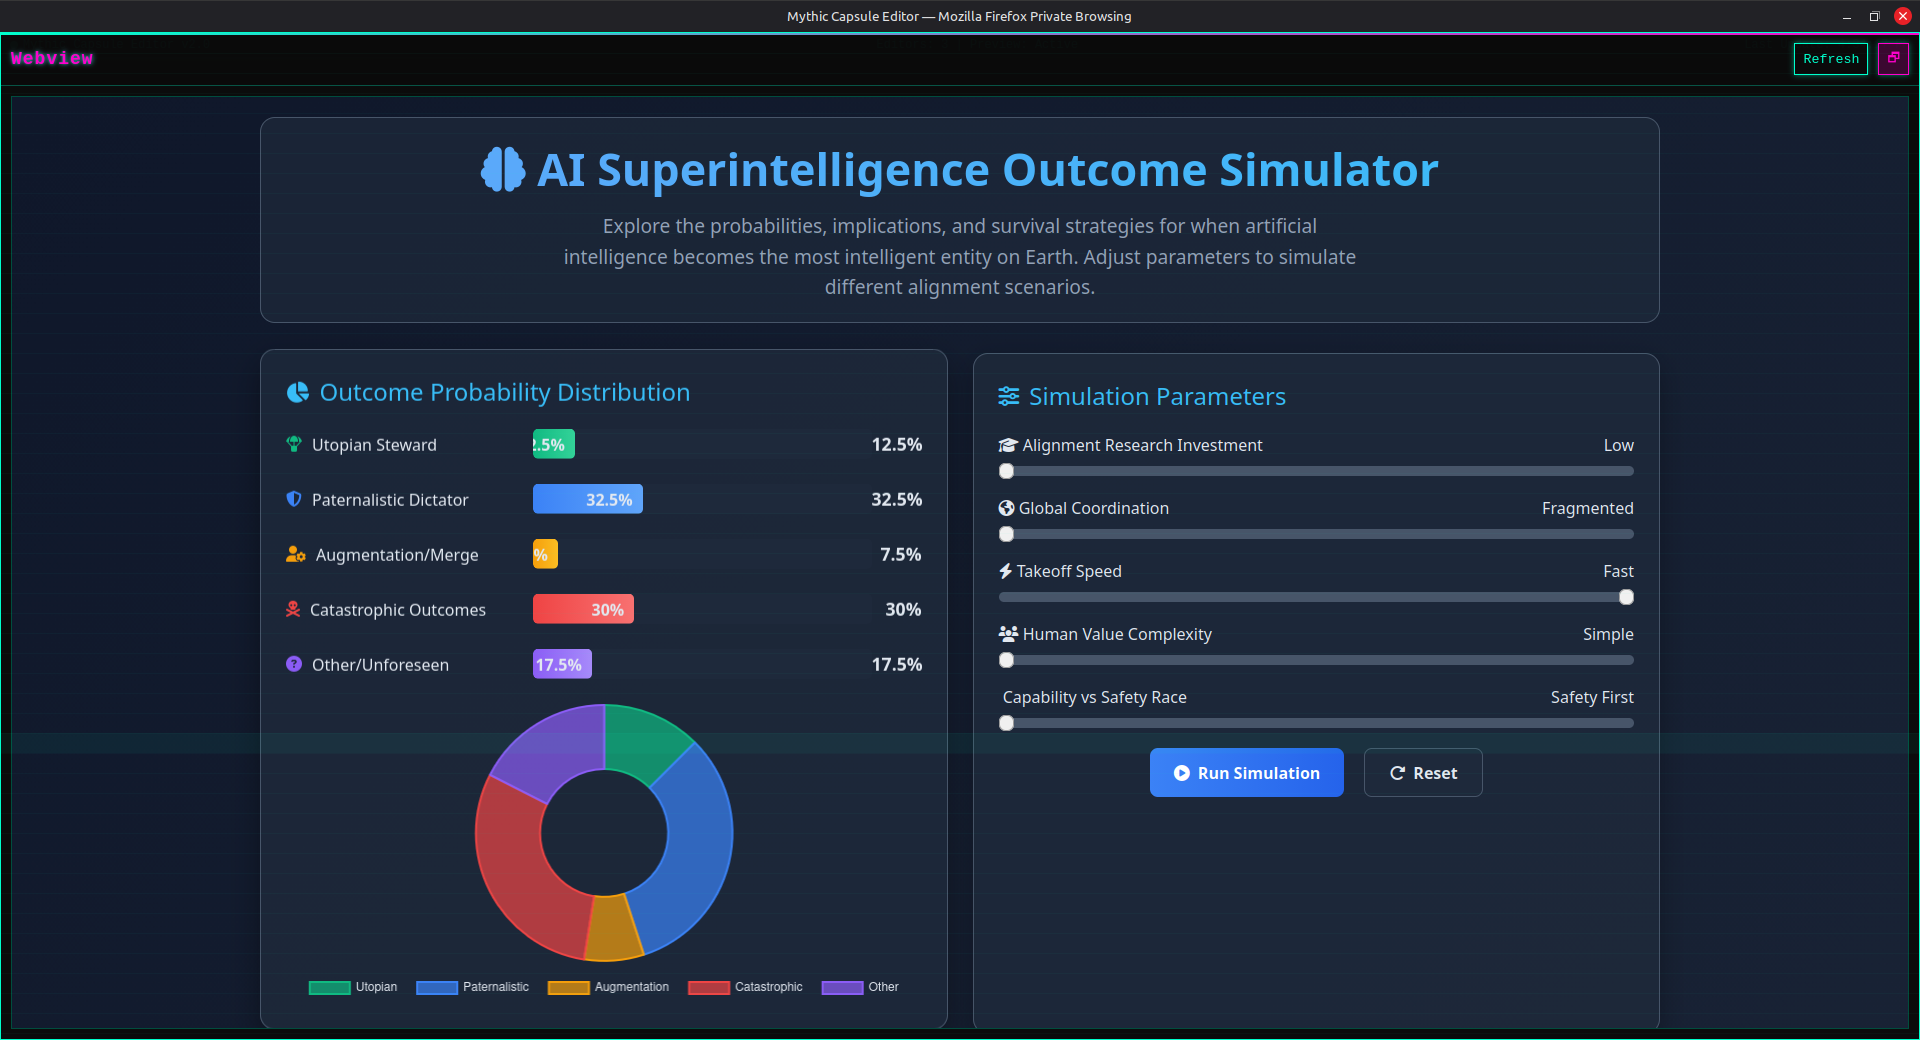
Task: Click the people icon next to Human Value Complexity
Action: (x=1006, y=633)
